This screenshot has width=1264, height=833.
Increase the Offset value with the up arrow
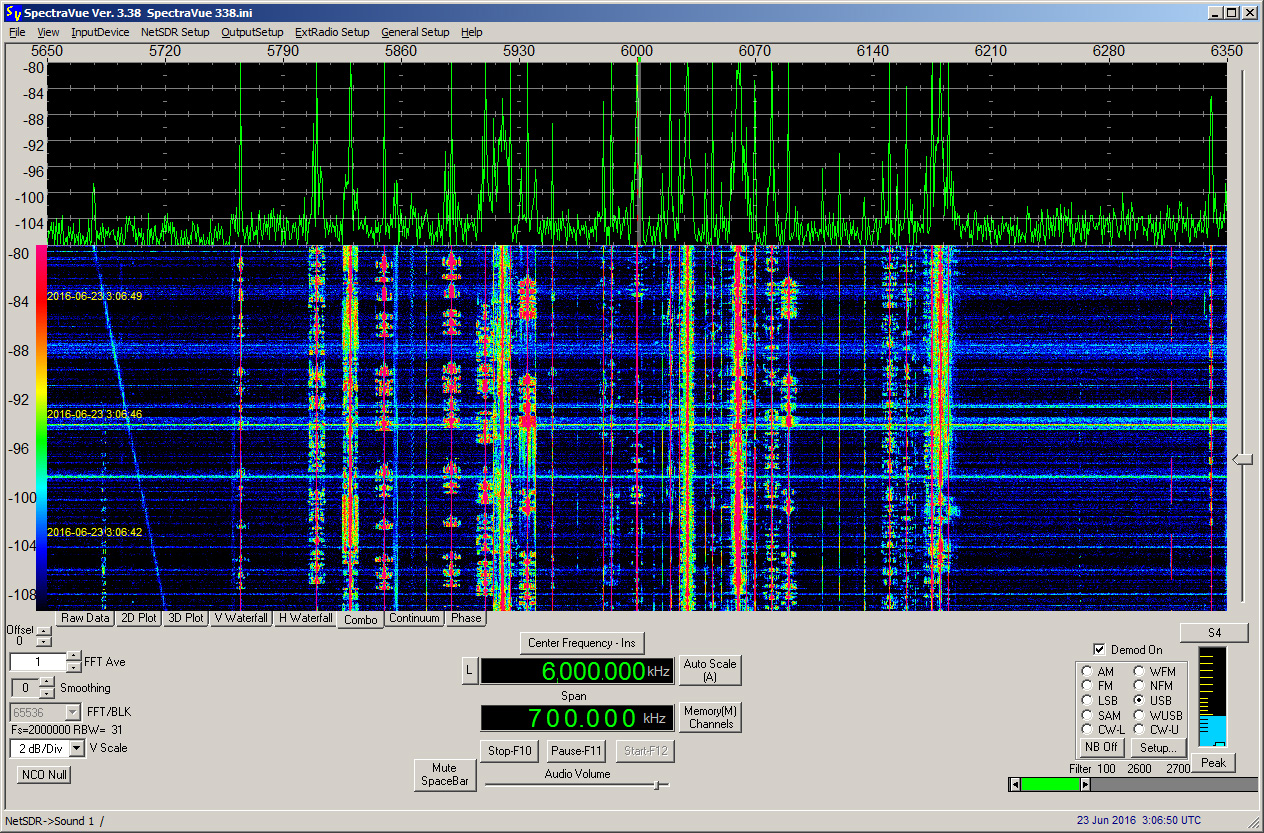[x=43, y=630]
